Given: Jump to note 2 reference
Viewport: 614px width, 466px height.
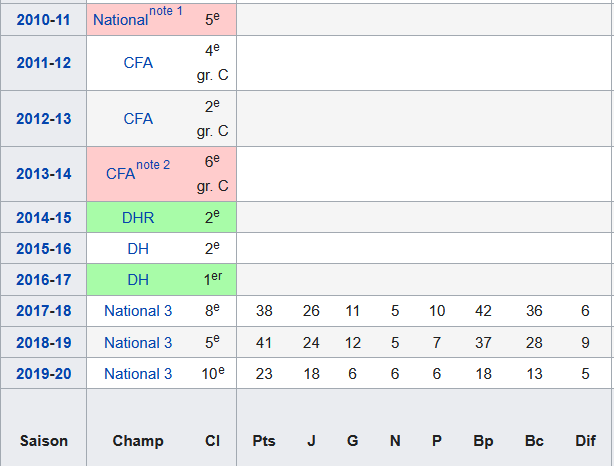Looking at the screenshot, I should 153,165.
